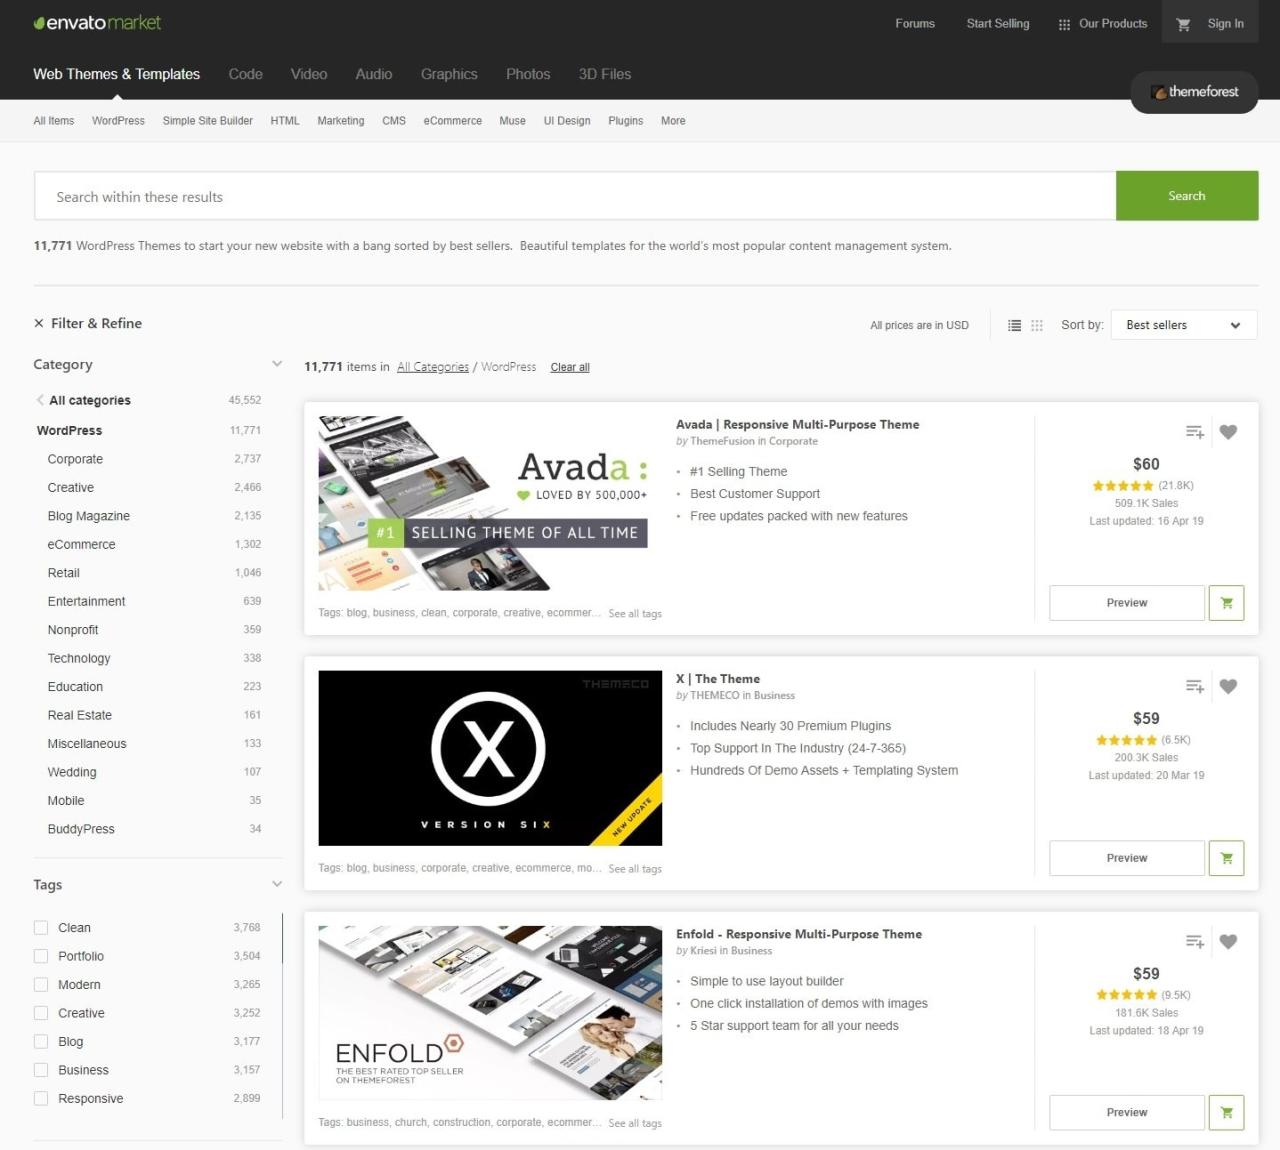Add Avada to collection icon
This screenshot has width=1280, height=1150.
click(1194, 432)
